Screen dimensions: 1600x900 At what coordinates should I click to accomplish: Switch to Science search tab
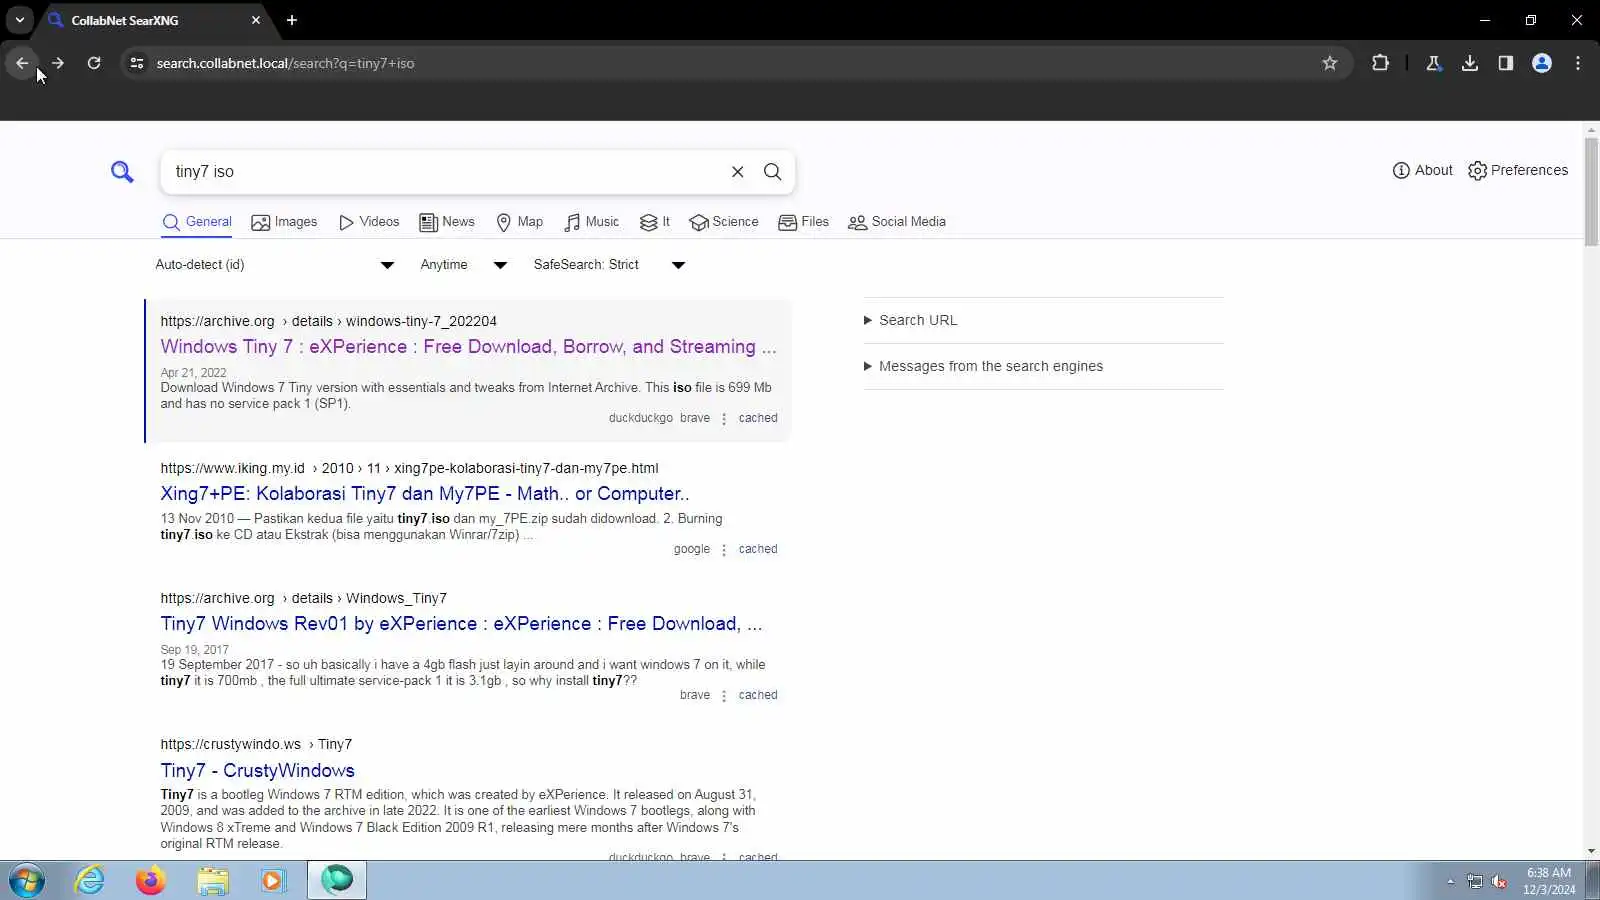tap(724, 222)
